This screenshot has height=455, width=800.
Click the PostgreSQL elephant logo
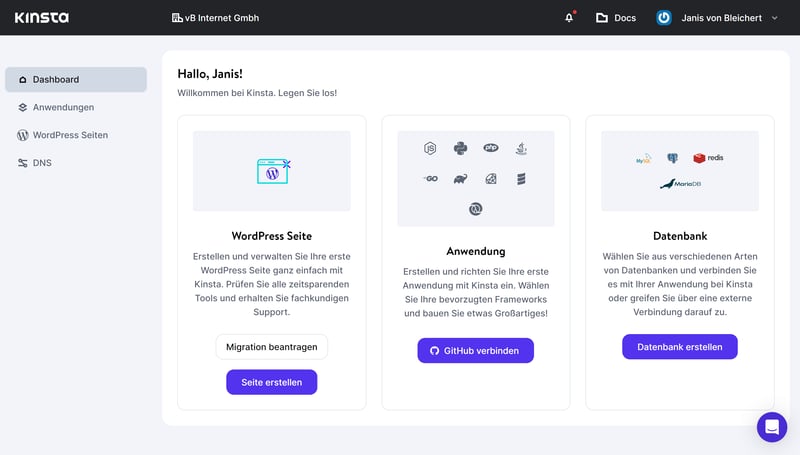[673, 158]
